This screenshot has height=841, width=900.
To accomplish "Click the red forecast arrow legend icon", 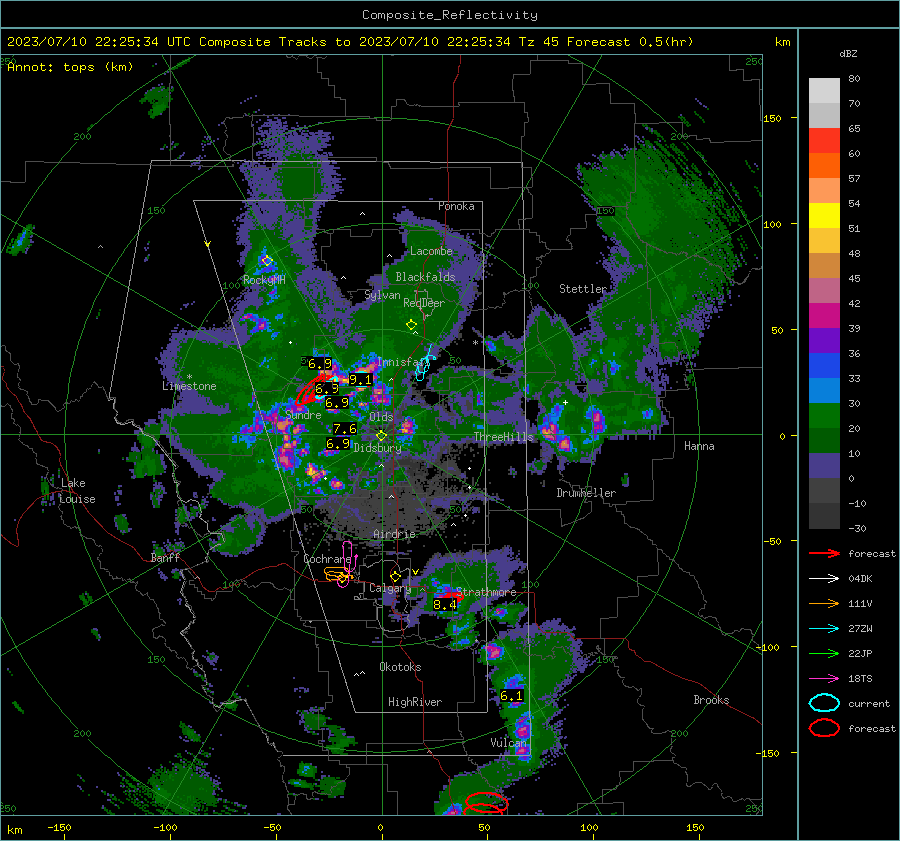I will [824, 553].
